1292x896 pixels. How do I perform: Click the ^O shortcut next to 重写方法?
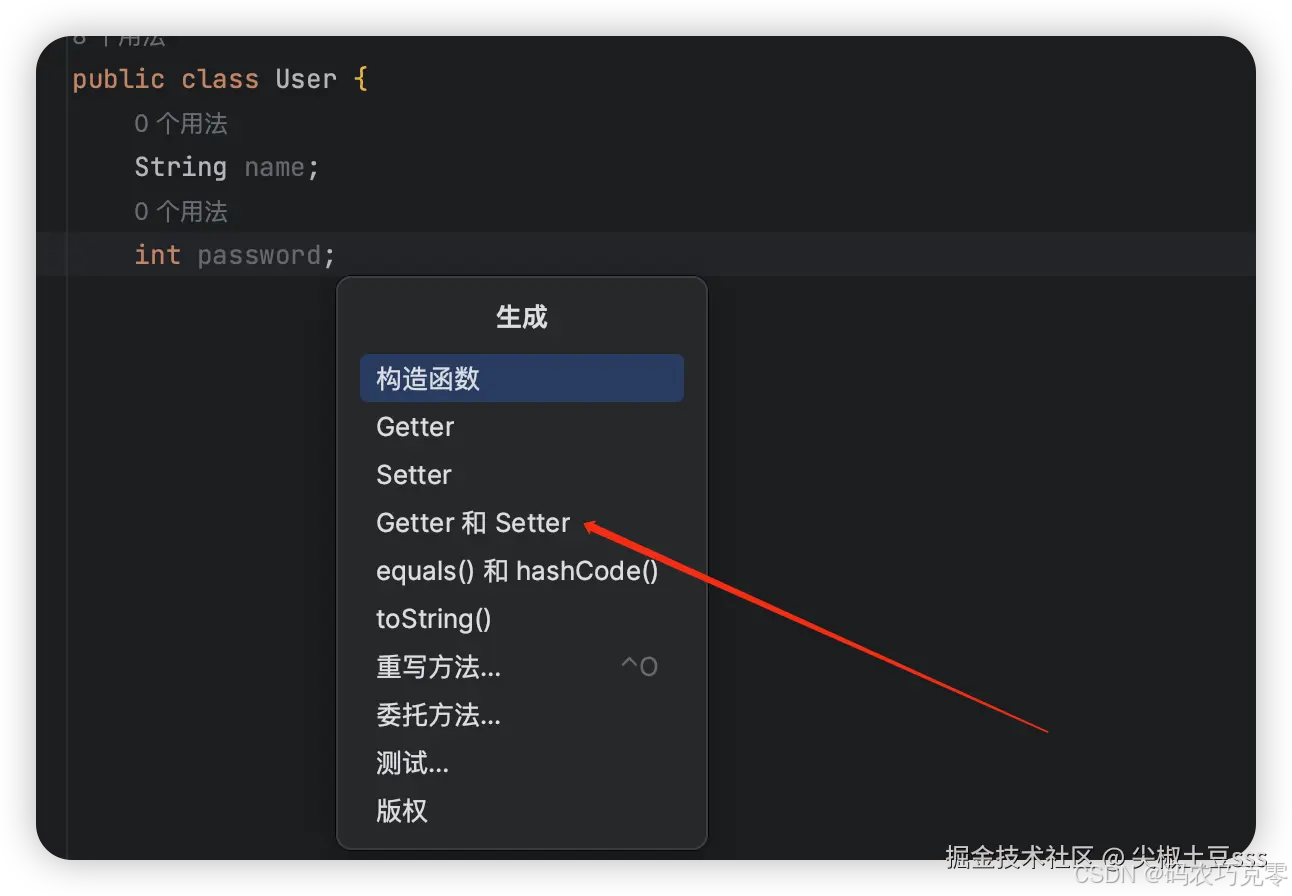[638, 664]
